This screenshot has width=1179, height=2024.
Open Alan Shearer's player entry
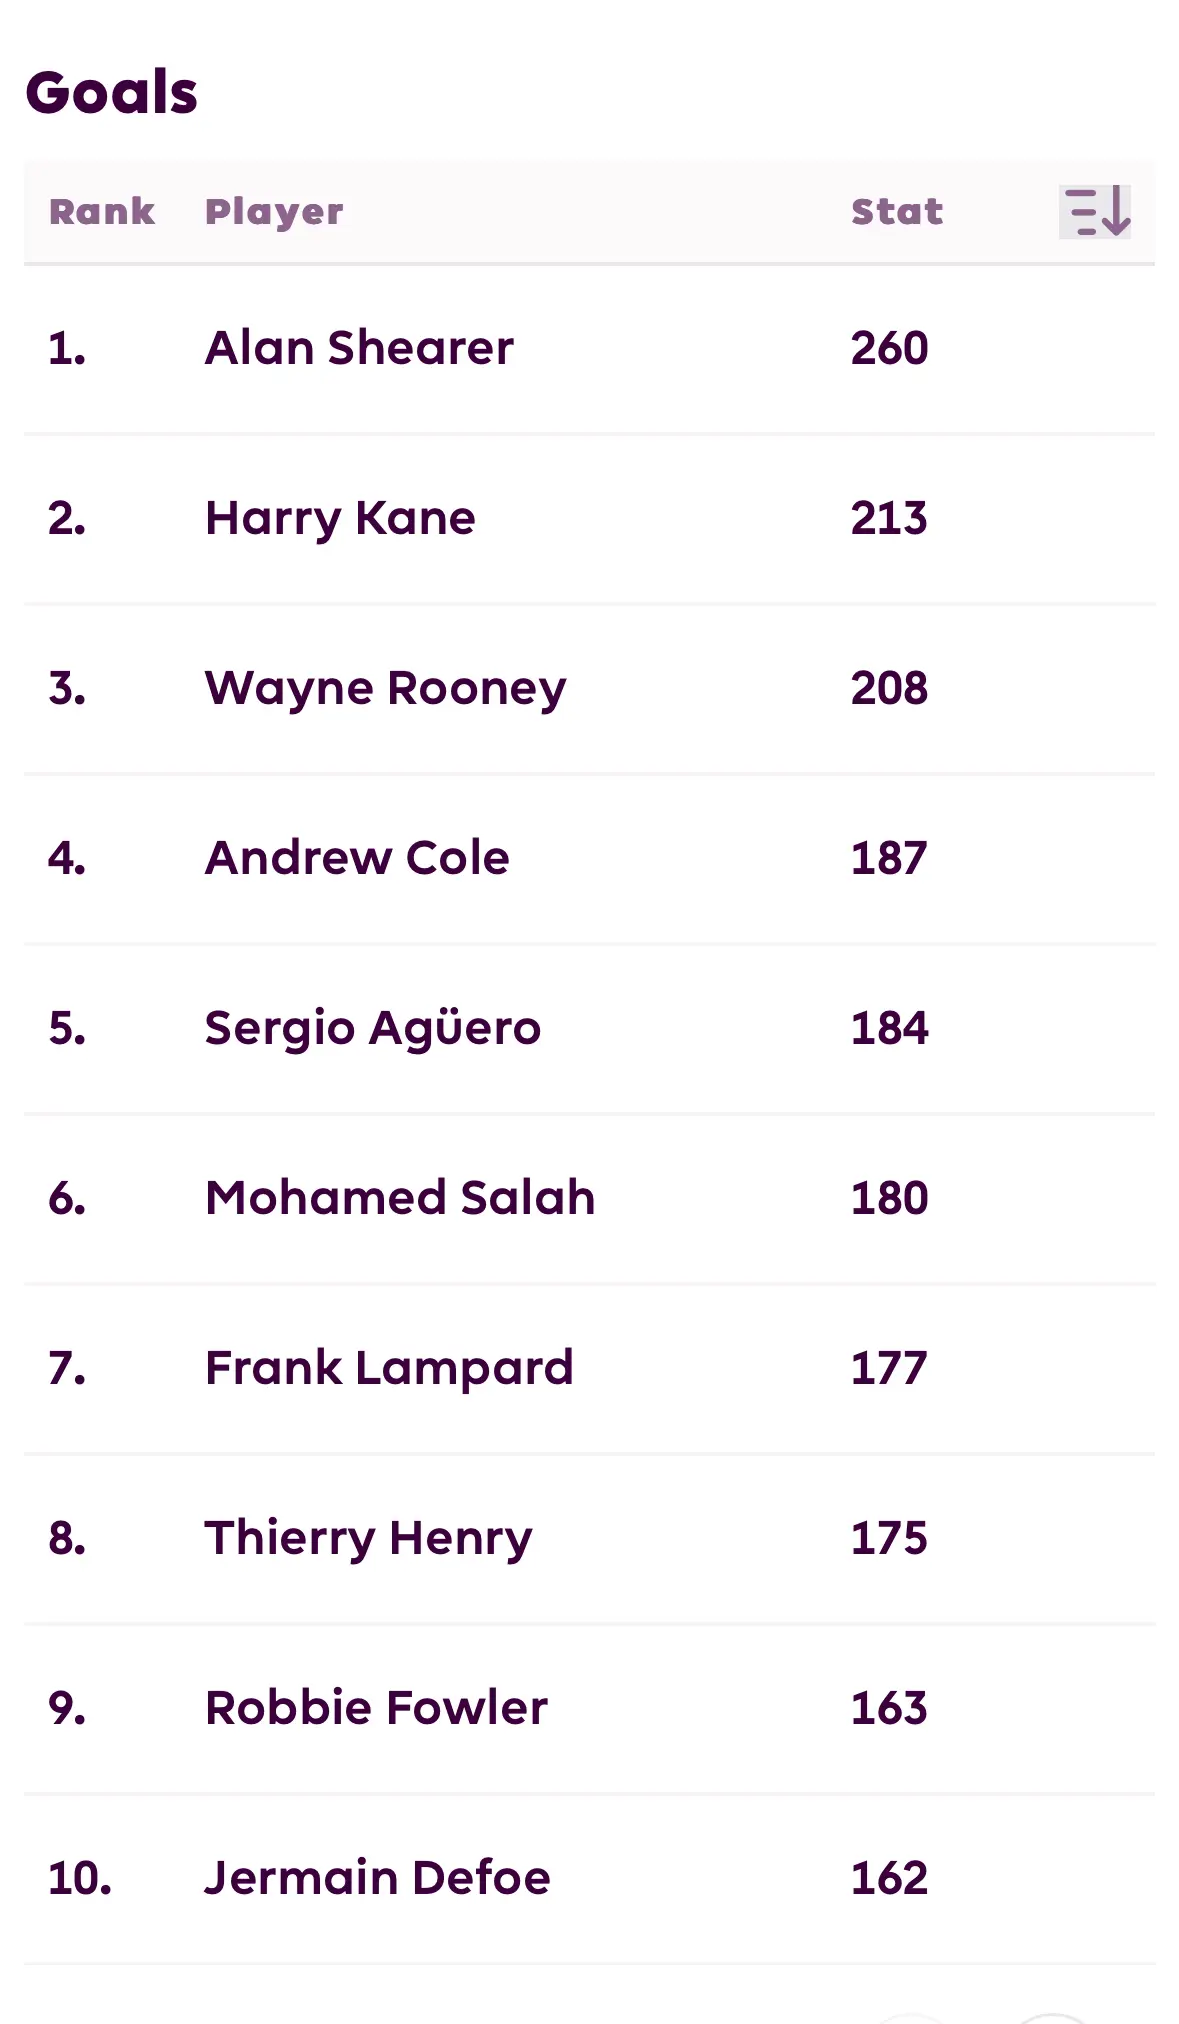click(359, 348)
